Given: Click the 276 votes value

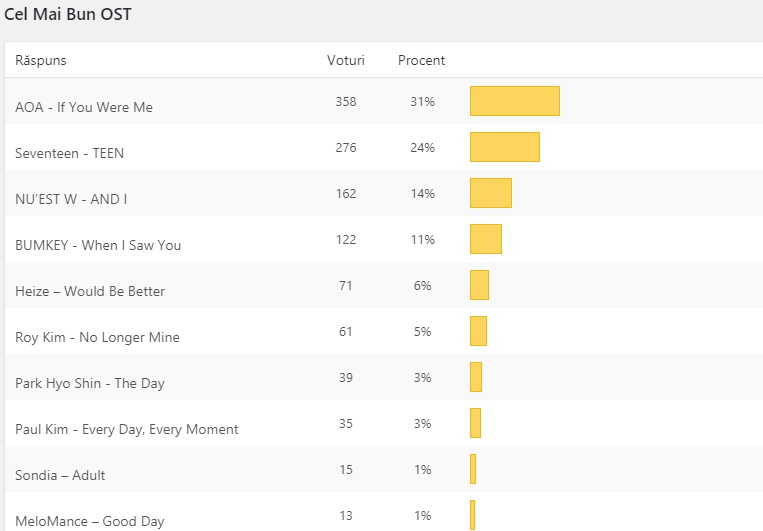Looking at the screenshot, I should tap(346, 147).
